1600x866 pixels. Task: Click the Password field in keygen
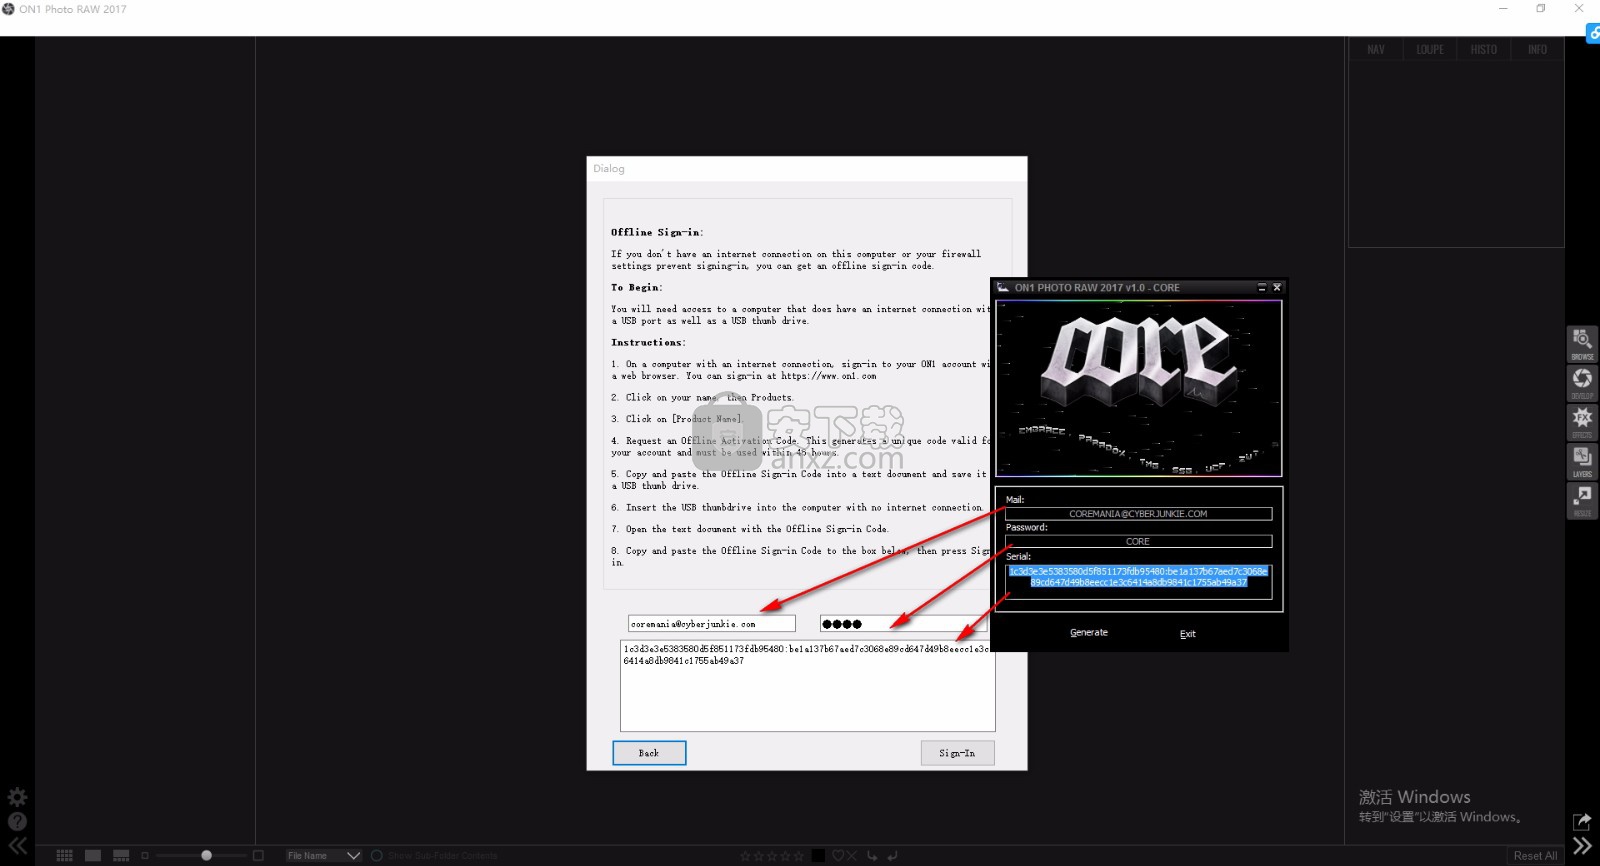pos(1138,542)
